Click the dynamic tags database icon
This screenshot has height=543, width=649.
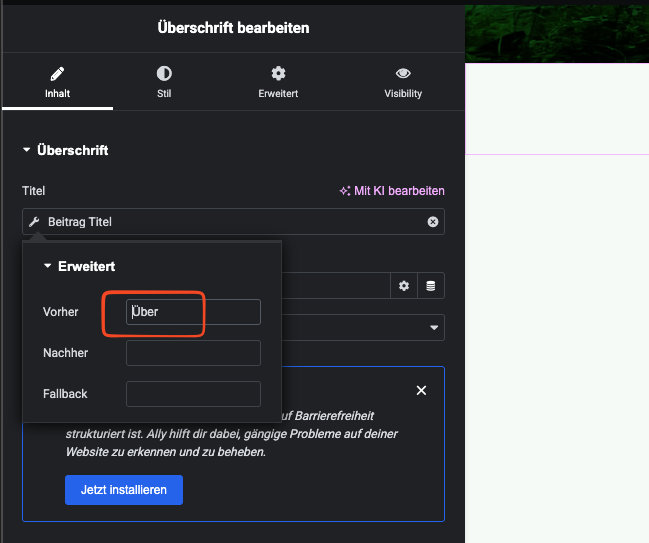(x=431, y=286)
